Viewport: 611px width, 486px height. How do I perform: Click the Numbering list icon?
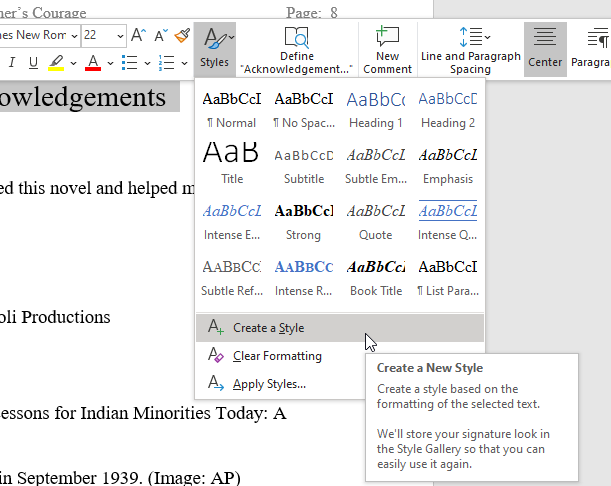click(166, 62)
